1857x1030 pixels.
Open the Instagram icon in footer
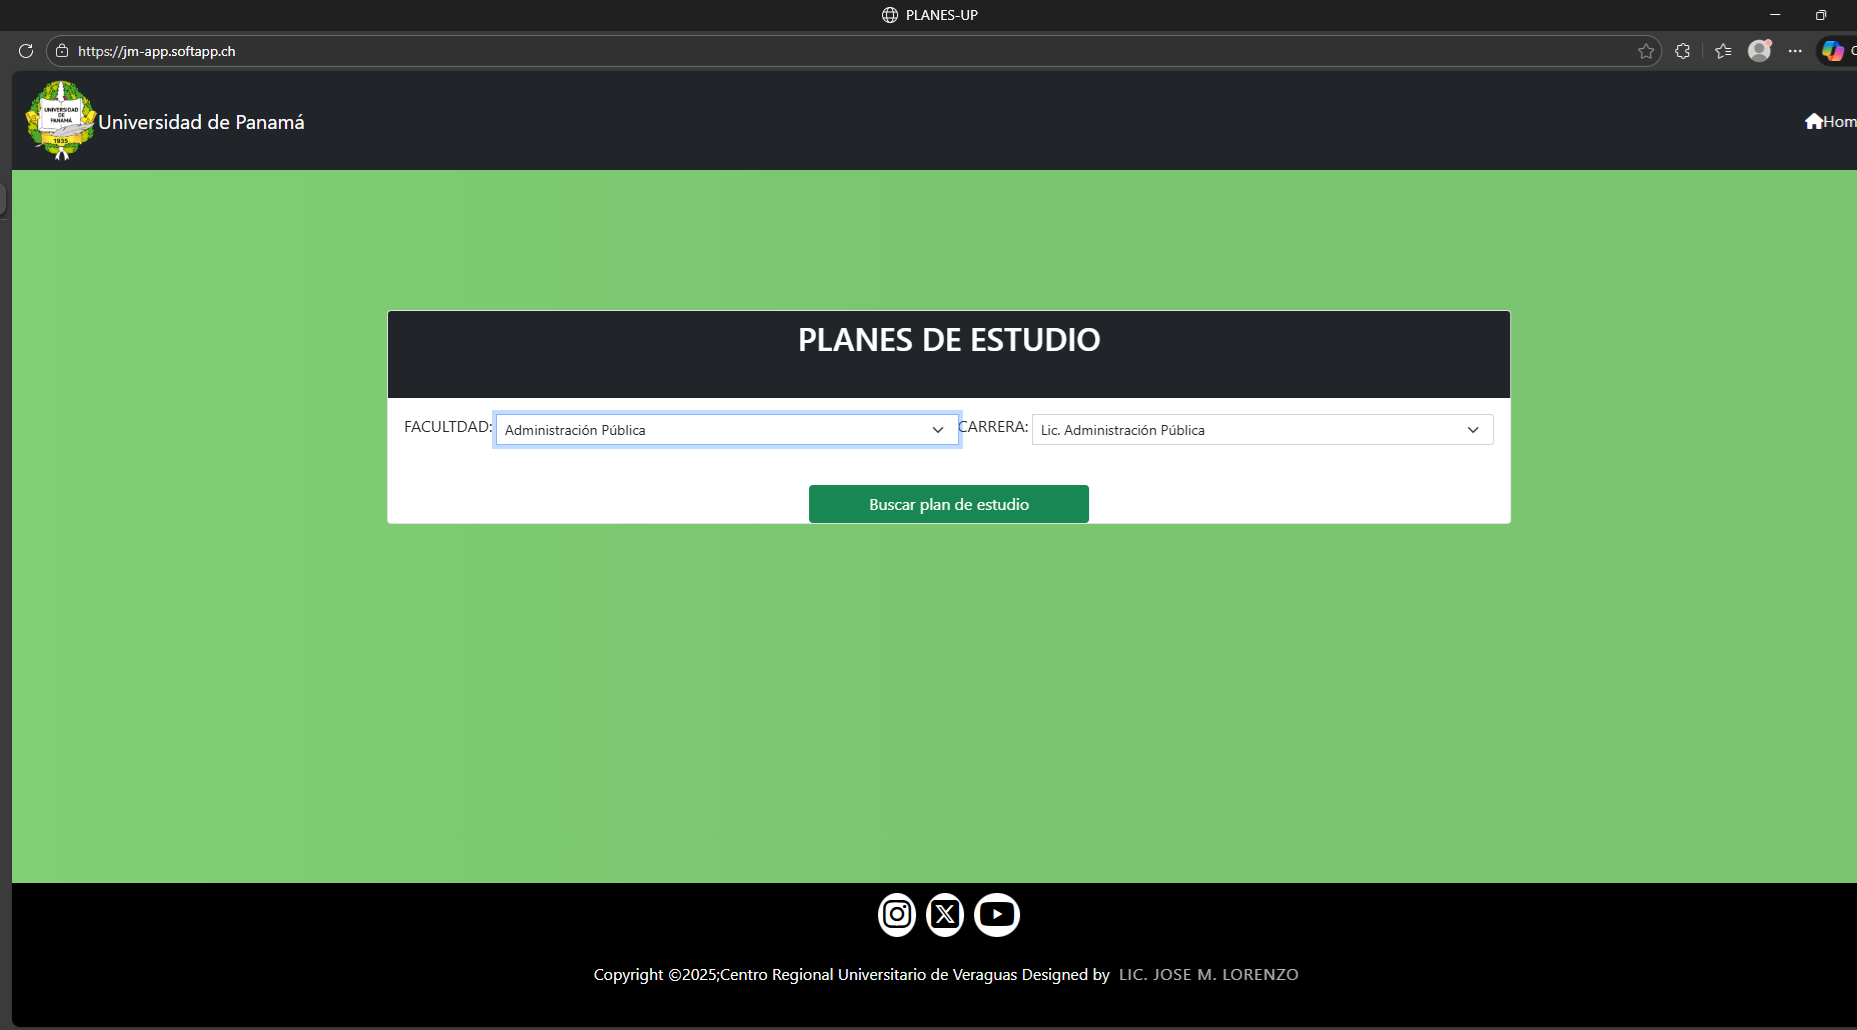tap(897, 914)
